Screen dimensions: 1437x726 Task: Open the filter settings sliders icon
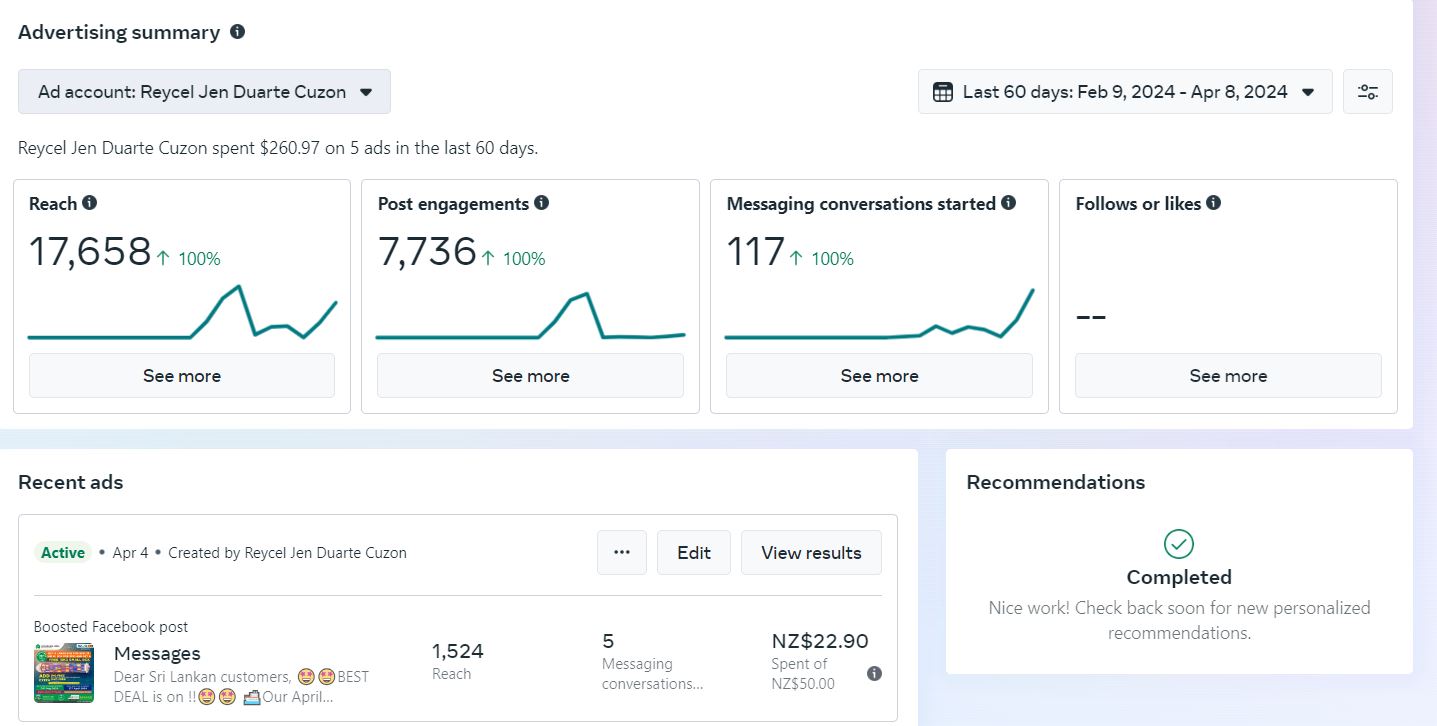click(1368, 91)
